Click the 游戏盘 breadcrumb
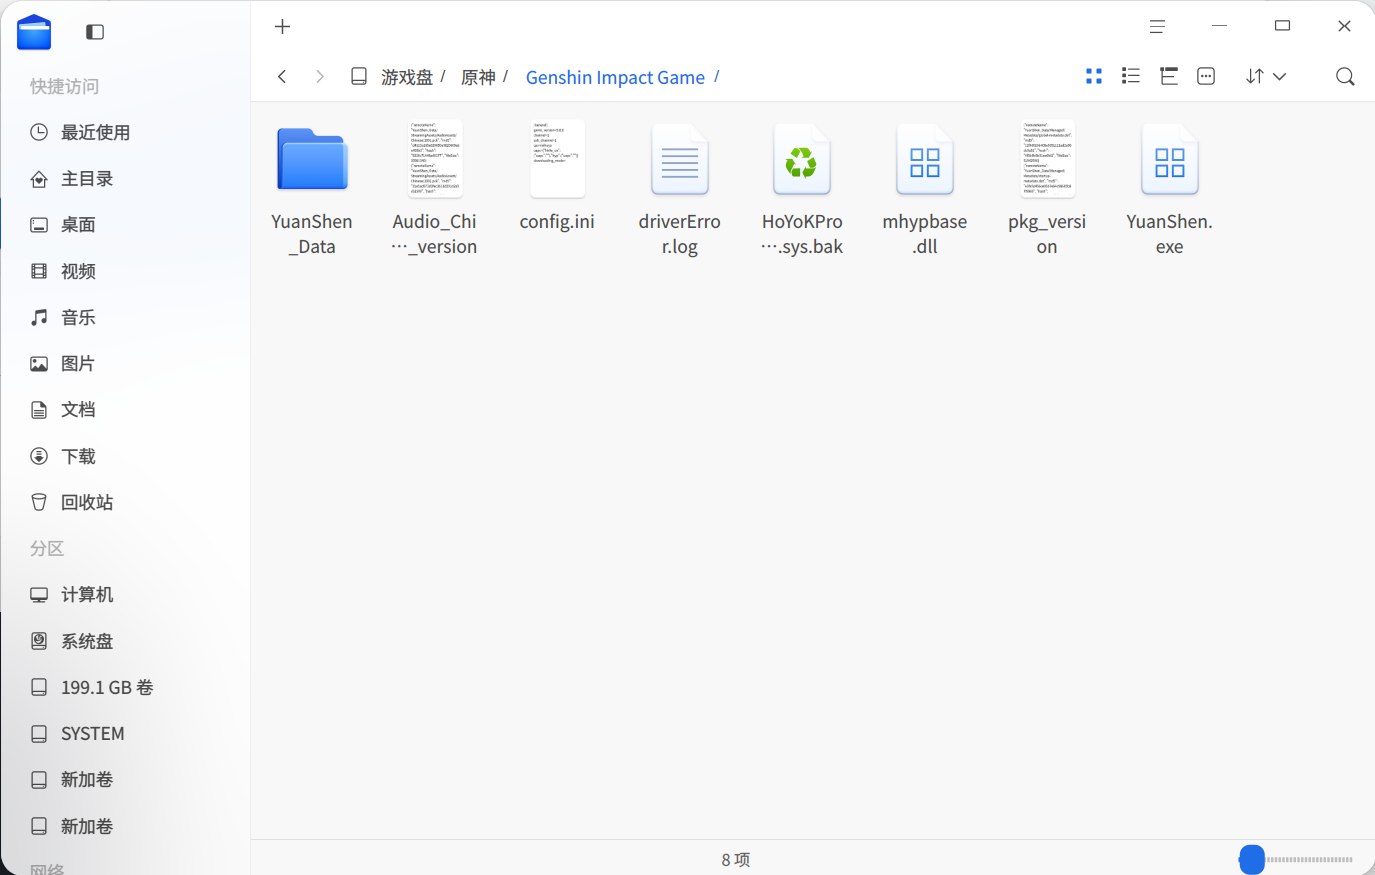1375x875 pixels. coord(407,77)
